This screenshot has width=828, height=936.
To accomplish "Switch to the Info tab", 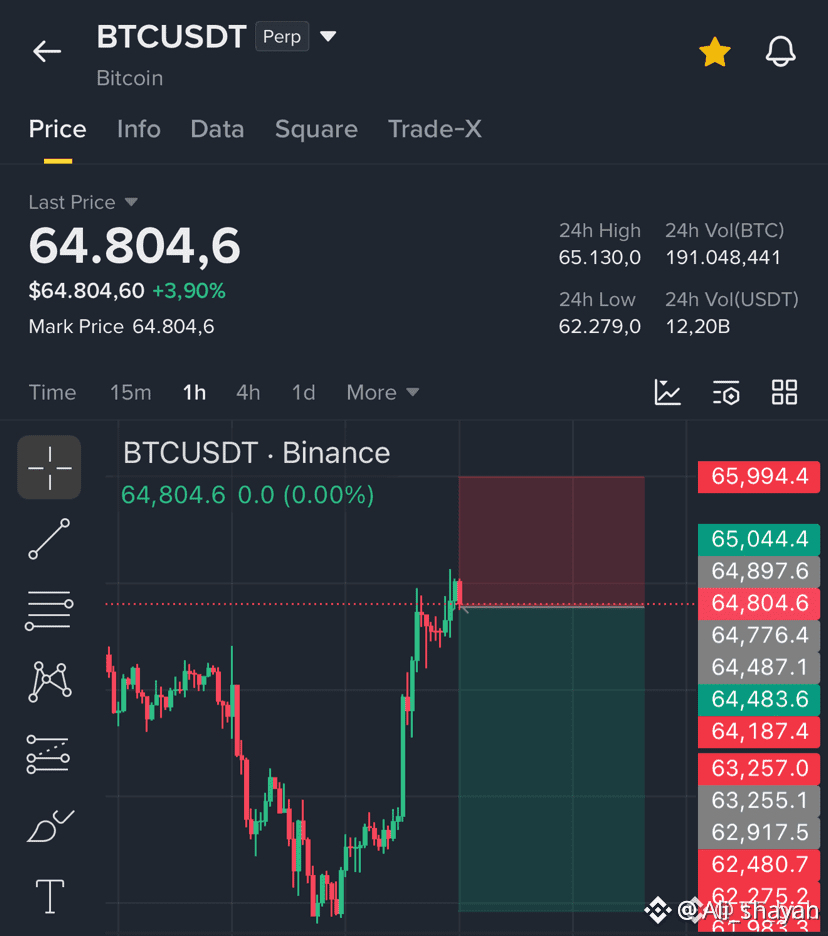I will (x=138, y=129).
